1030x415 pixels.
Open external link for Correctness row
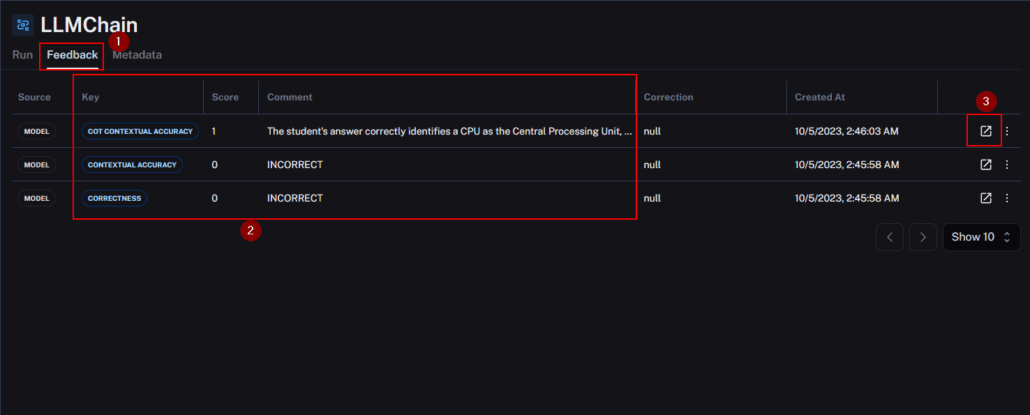click(x=985, y=198)
